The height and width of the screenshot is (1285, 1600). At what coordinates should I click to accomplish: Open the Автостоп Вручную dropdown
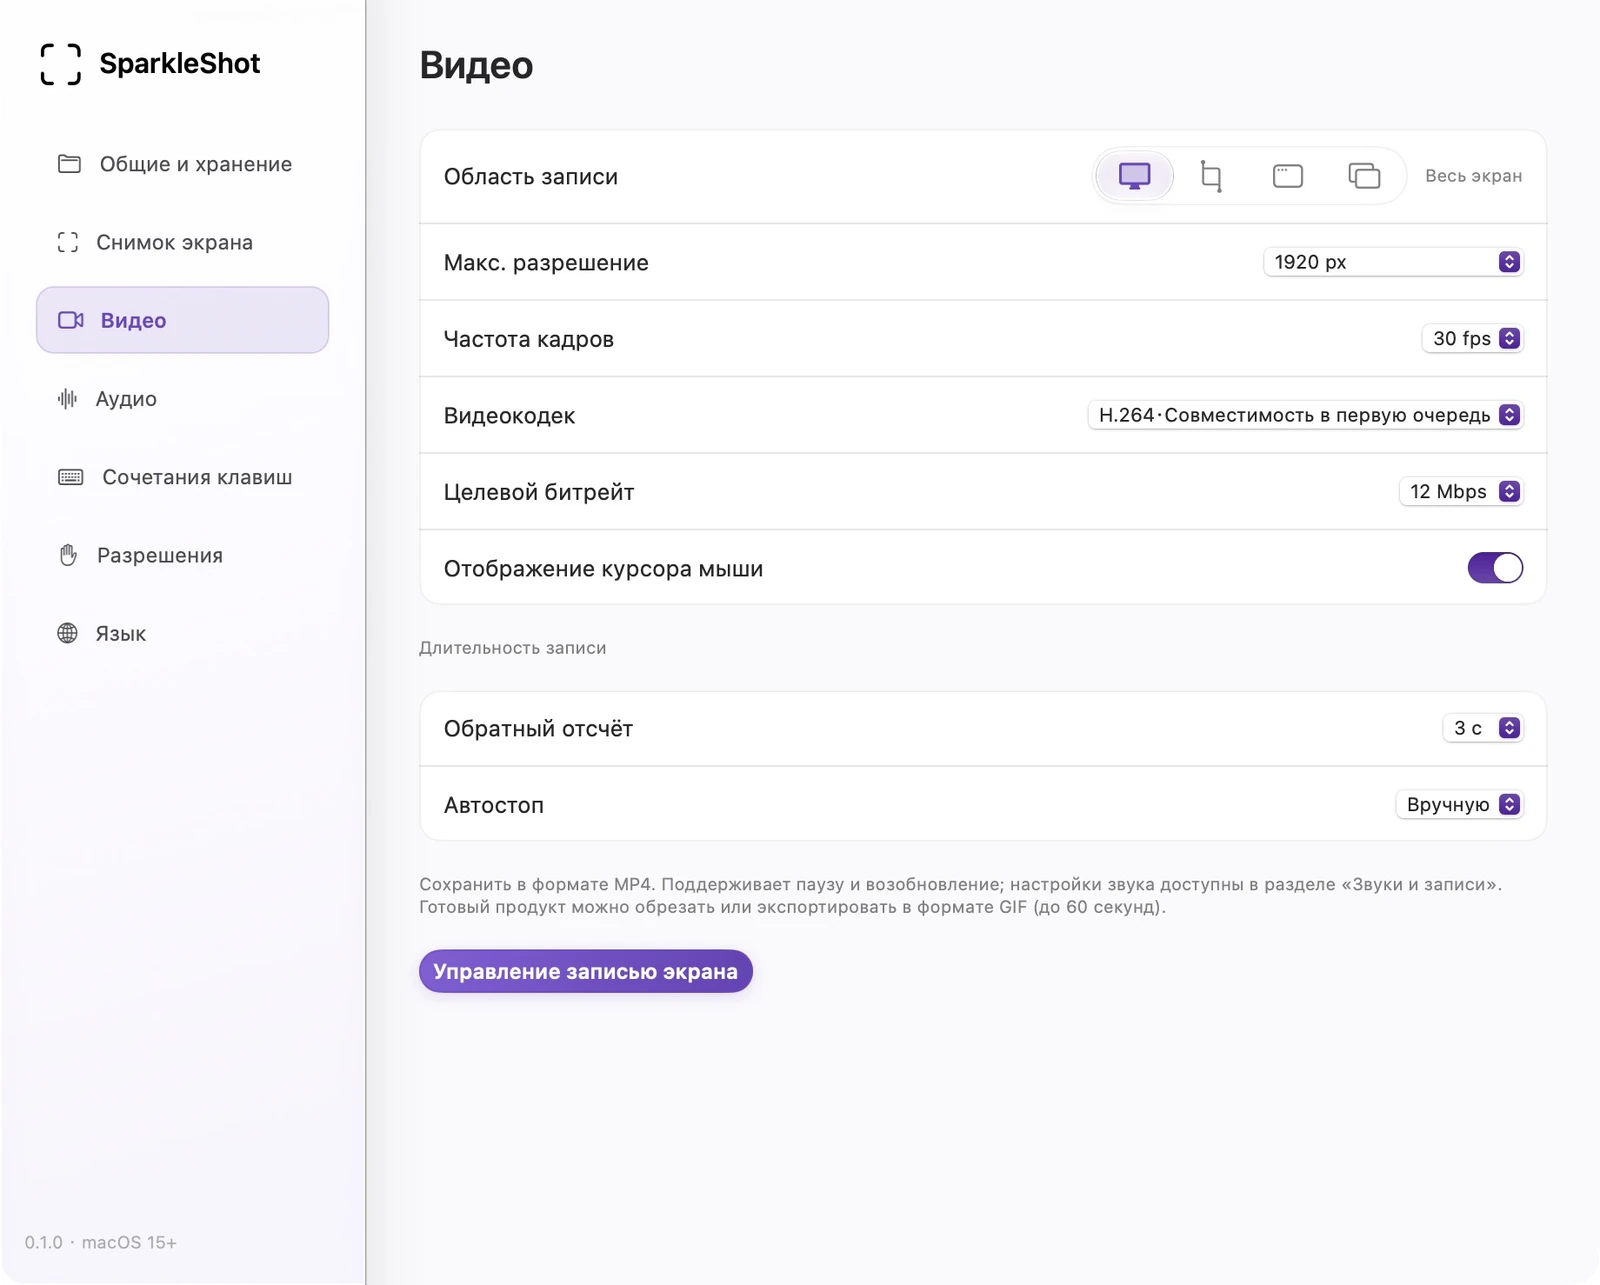point(1460,805)
